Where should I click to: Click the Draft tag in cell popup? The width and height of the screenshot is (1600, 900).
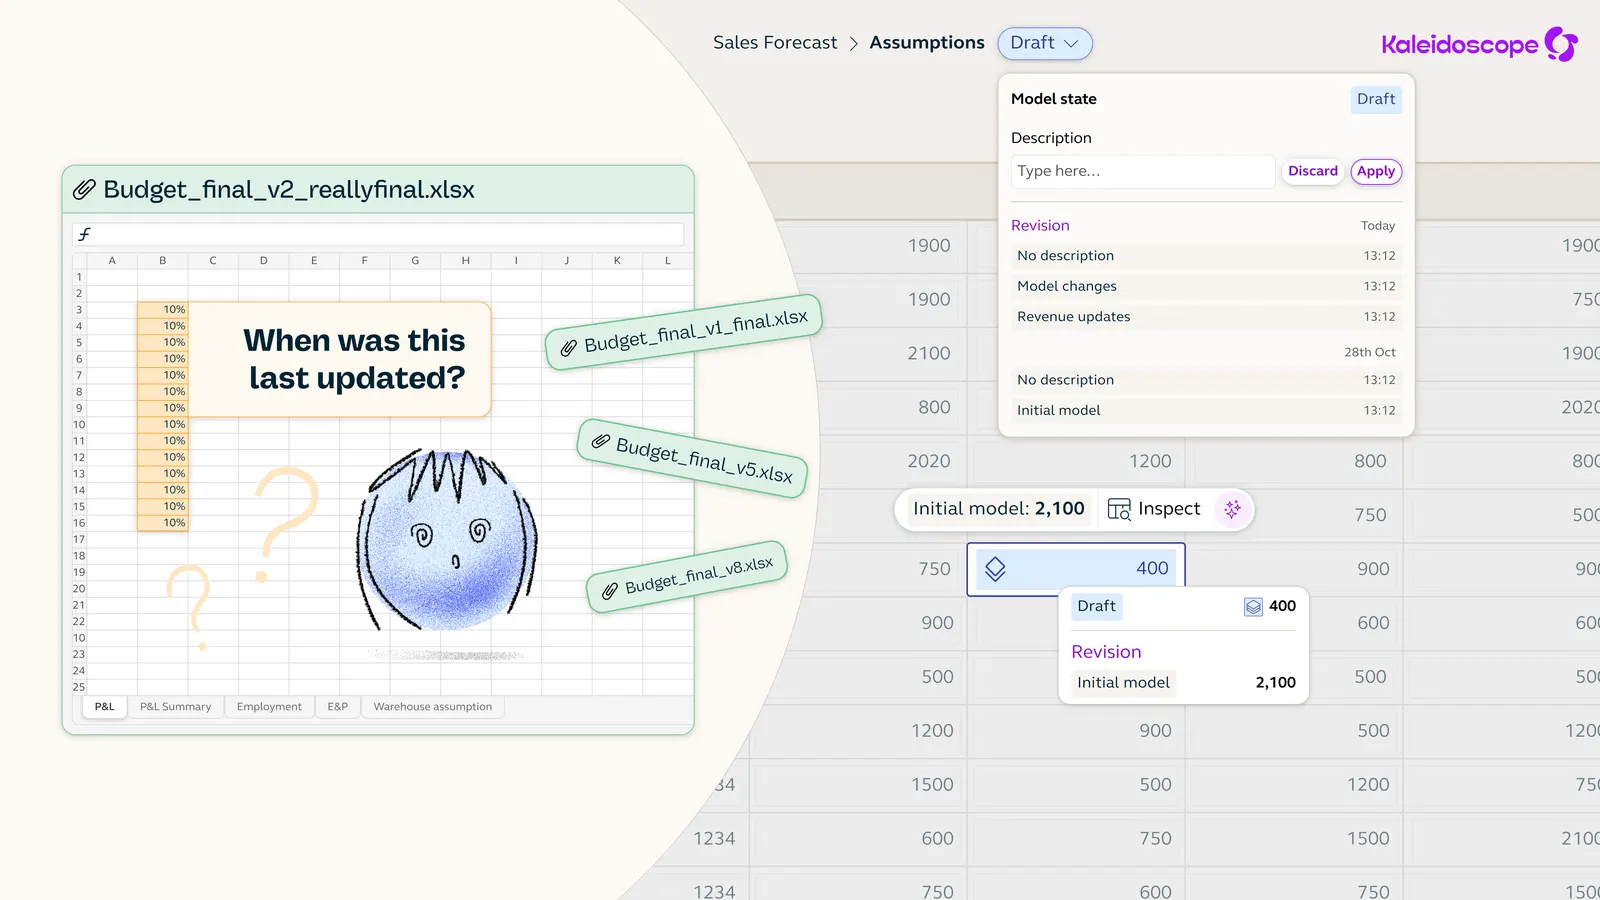click(x=1096, y=606)
